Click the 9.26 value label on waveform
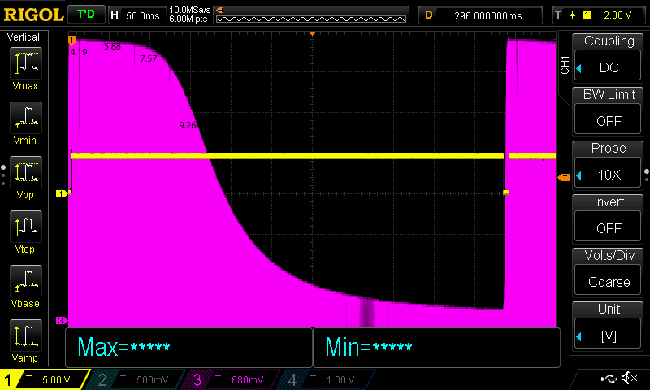 click(188, 125)
